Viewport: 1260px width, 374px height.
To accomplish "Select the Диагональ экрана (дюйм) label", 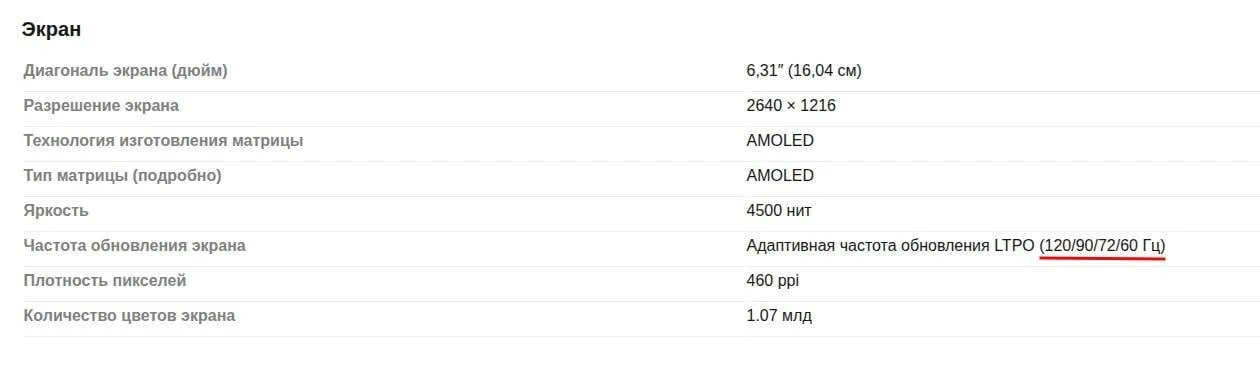I will [x=126, y=71].
